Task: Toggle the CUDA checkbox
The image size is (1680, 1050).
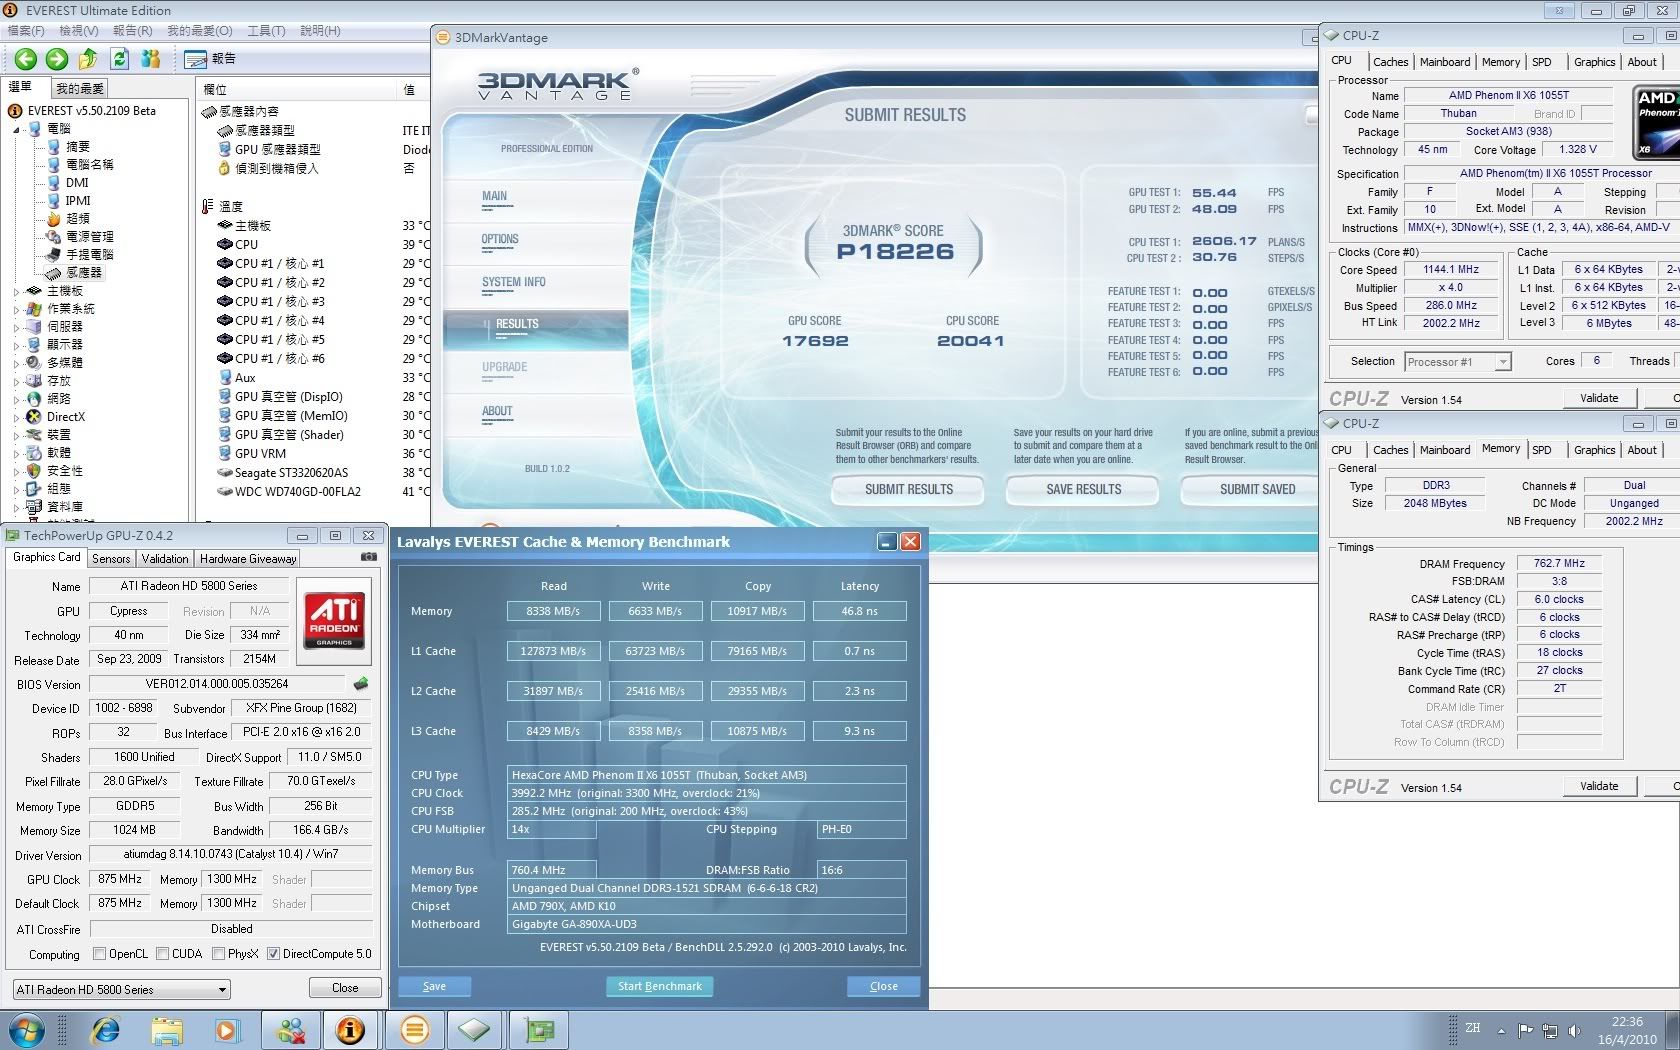Action: pyautogui.click(x=163, y=954)
